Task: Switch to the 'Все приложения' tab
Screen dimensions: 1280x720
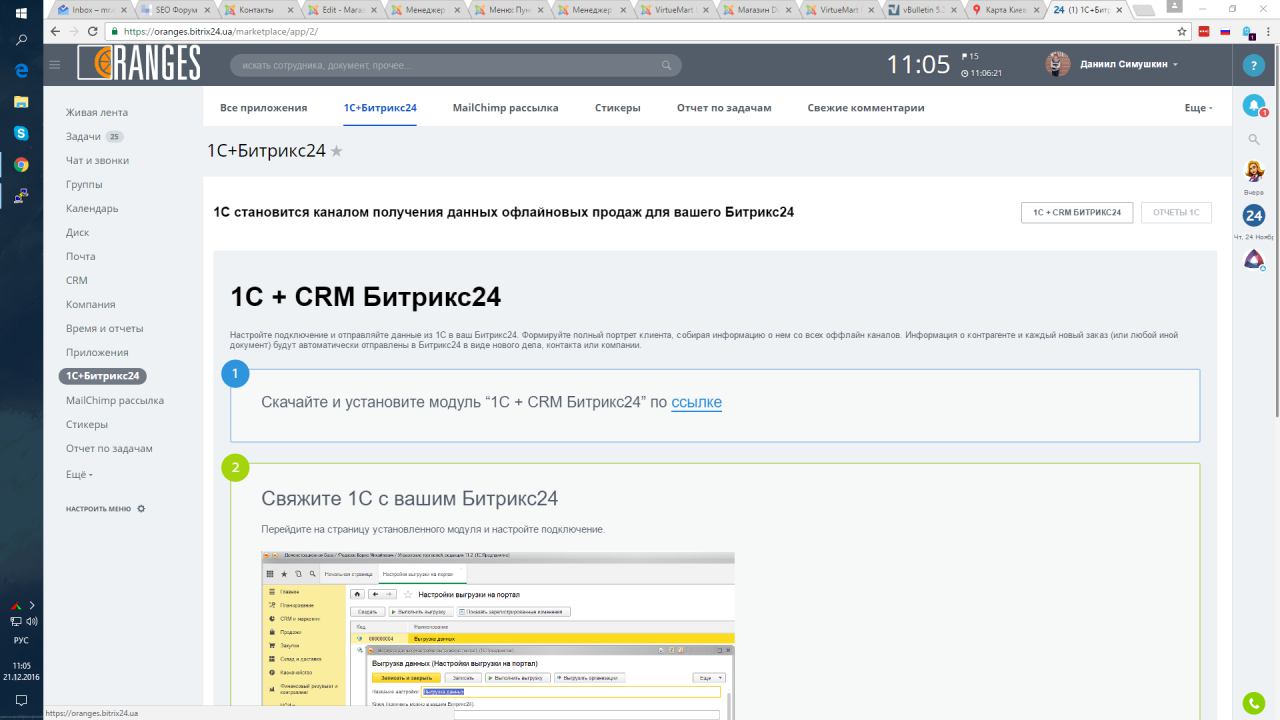Action: (x=264, y=108)
